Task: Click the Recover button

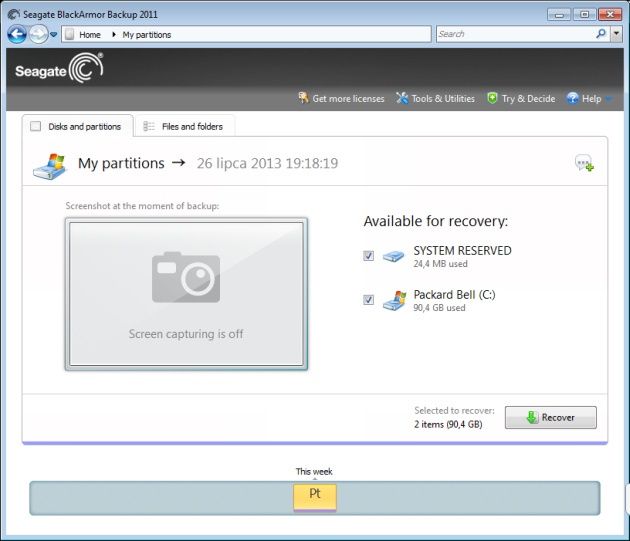Action: [x=550, y=417]
